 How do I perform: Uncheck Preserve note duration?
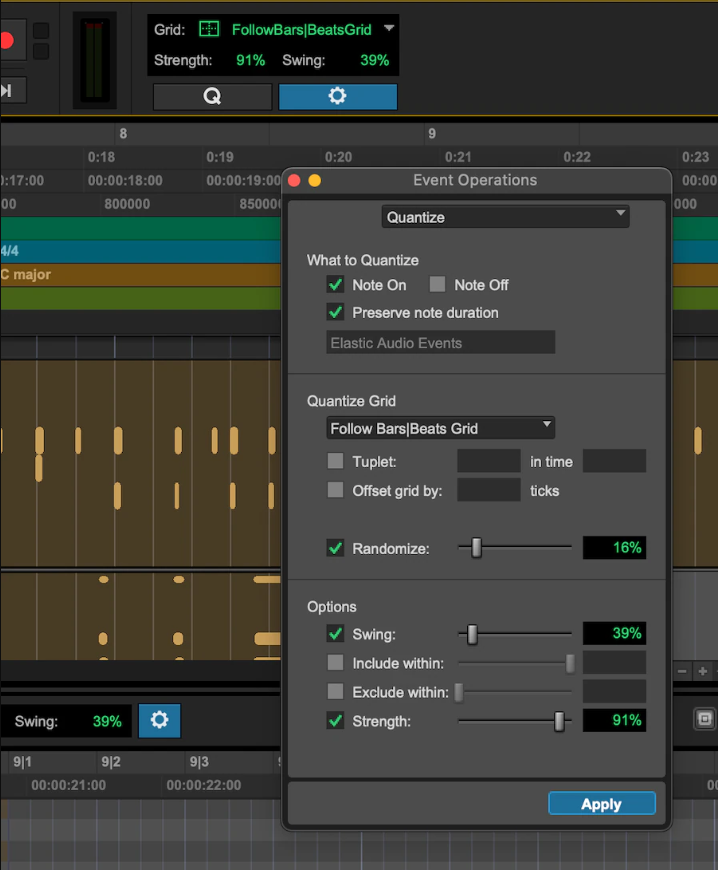tap(336, 313)
